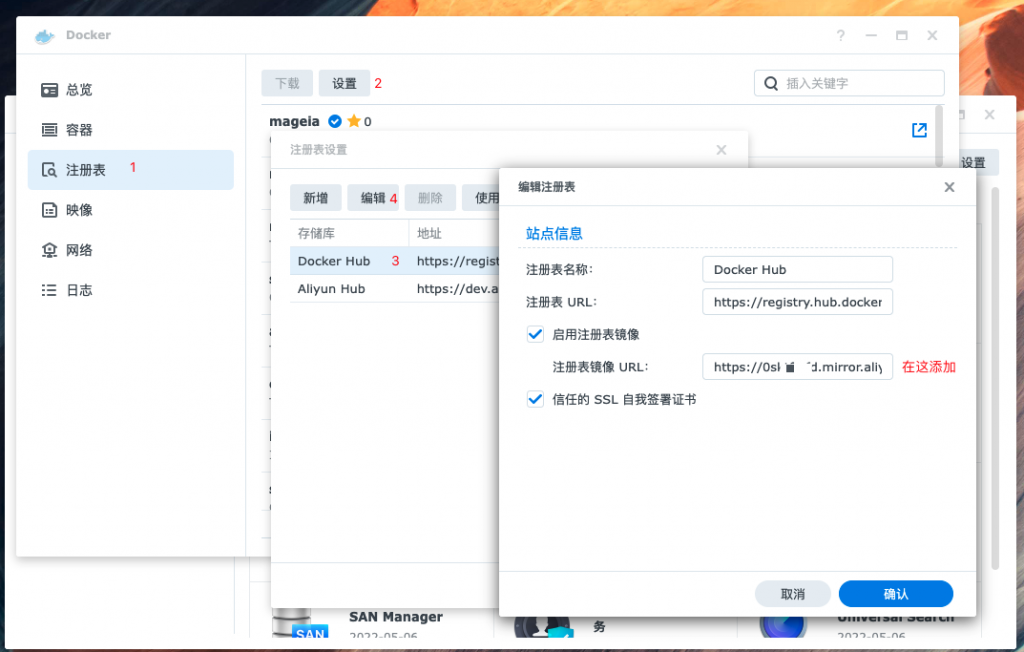
Task: Open the 映像 images section
Action: pyautogui.click(x=131, y=210)
